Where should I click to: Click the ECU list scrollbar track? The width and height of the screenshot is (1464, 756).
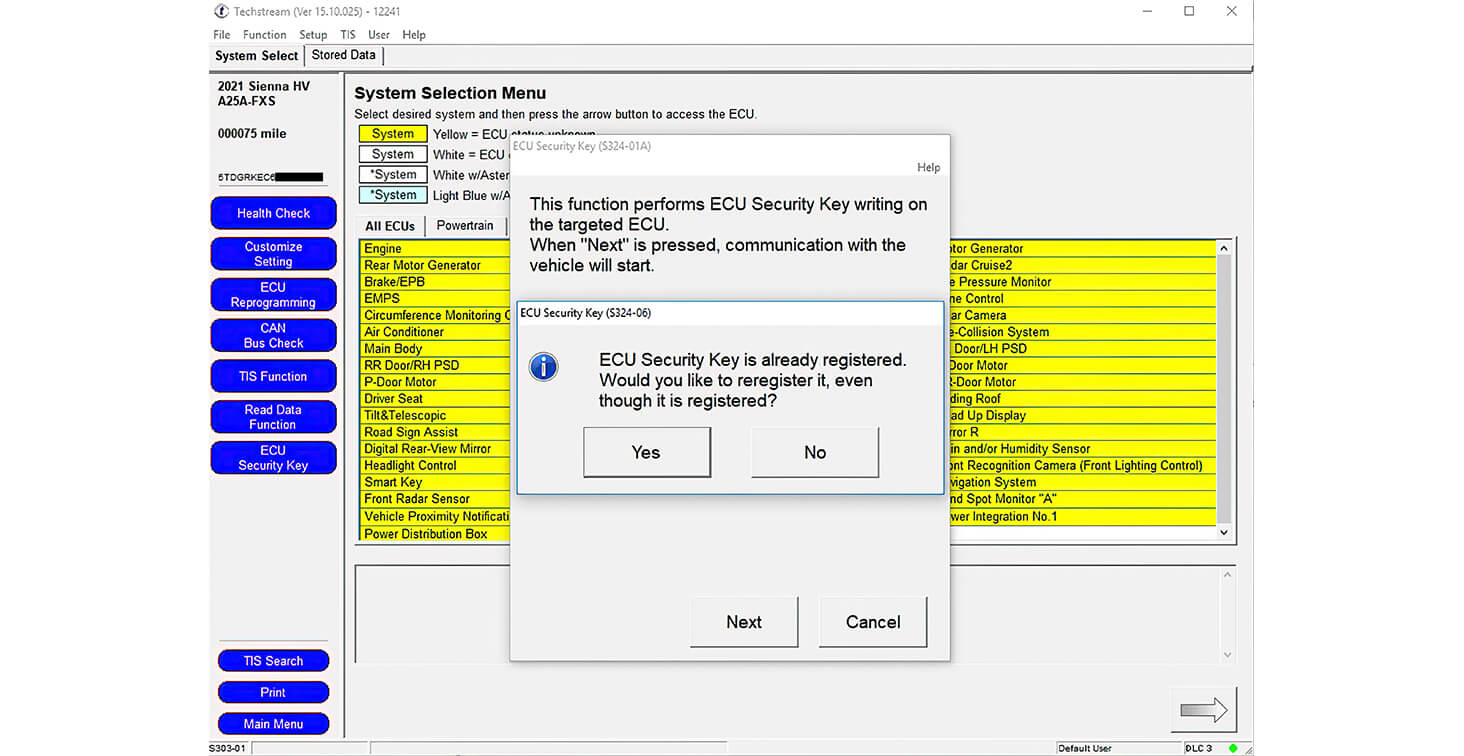[1224, 390]
